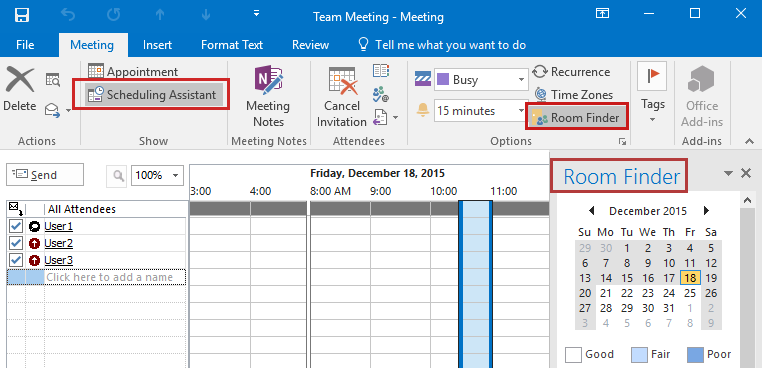
Task: Toggle the Room Finder pane button
Action: click(x=576, y=118)
